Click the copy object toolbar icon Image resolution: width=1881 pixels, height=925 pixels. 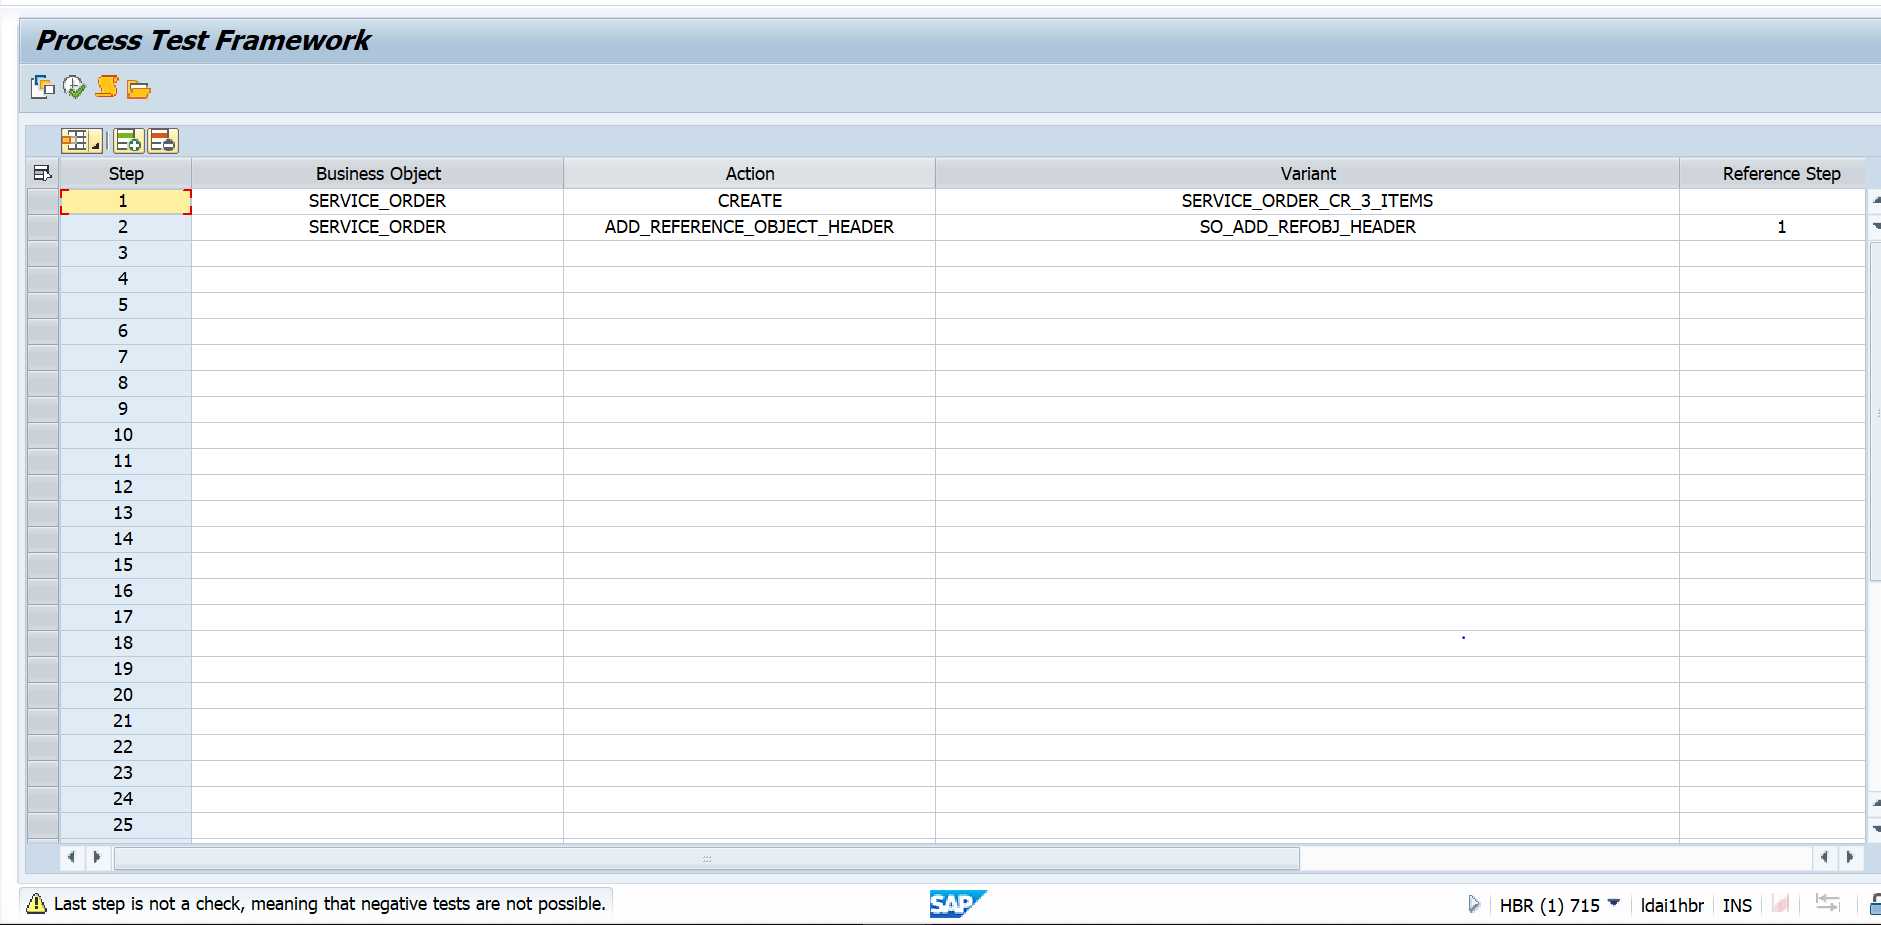tap(43, 88)
